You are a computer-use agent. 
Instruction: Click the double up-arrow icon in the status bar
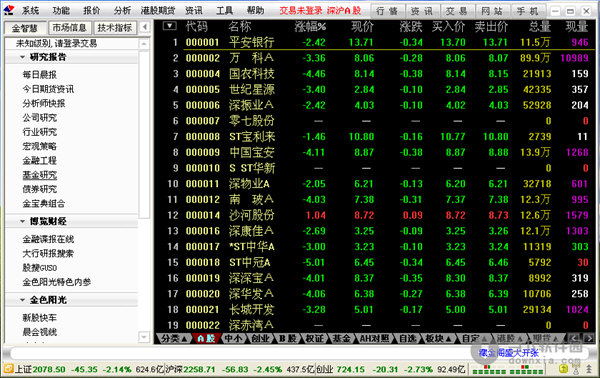[x=589, y=369]
